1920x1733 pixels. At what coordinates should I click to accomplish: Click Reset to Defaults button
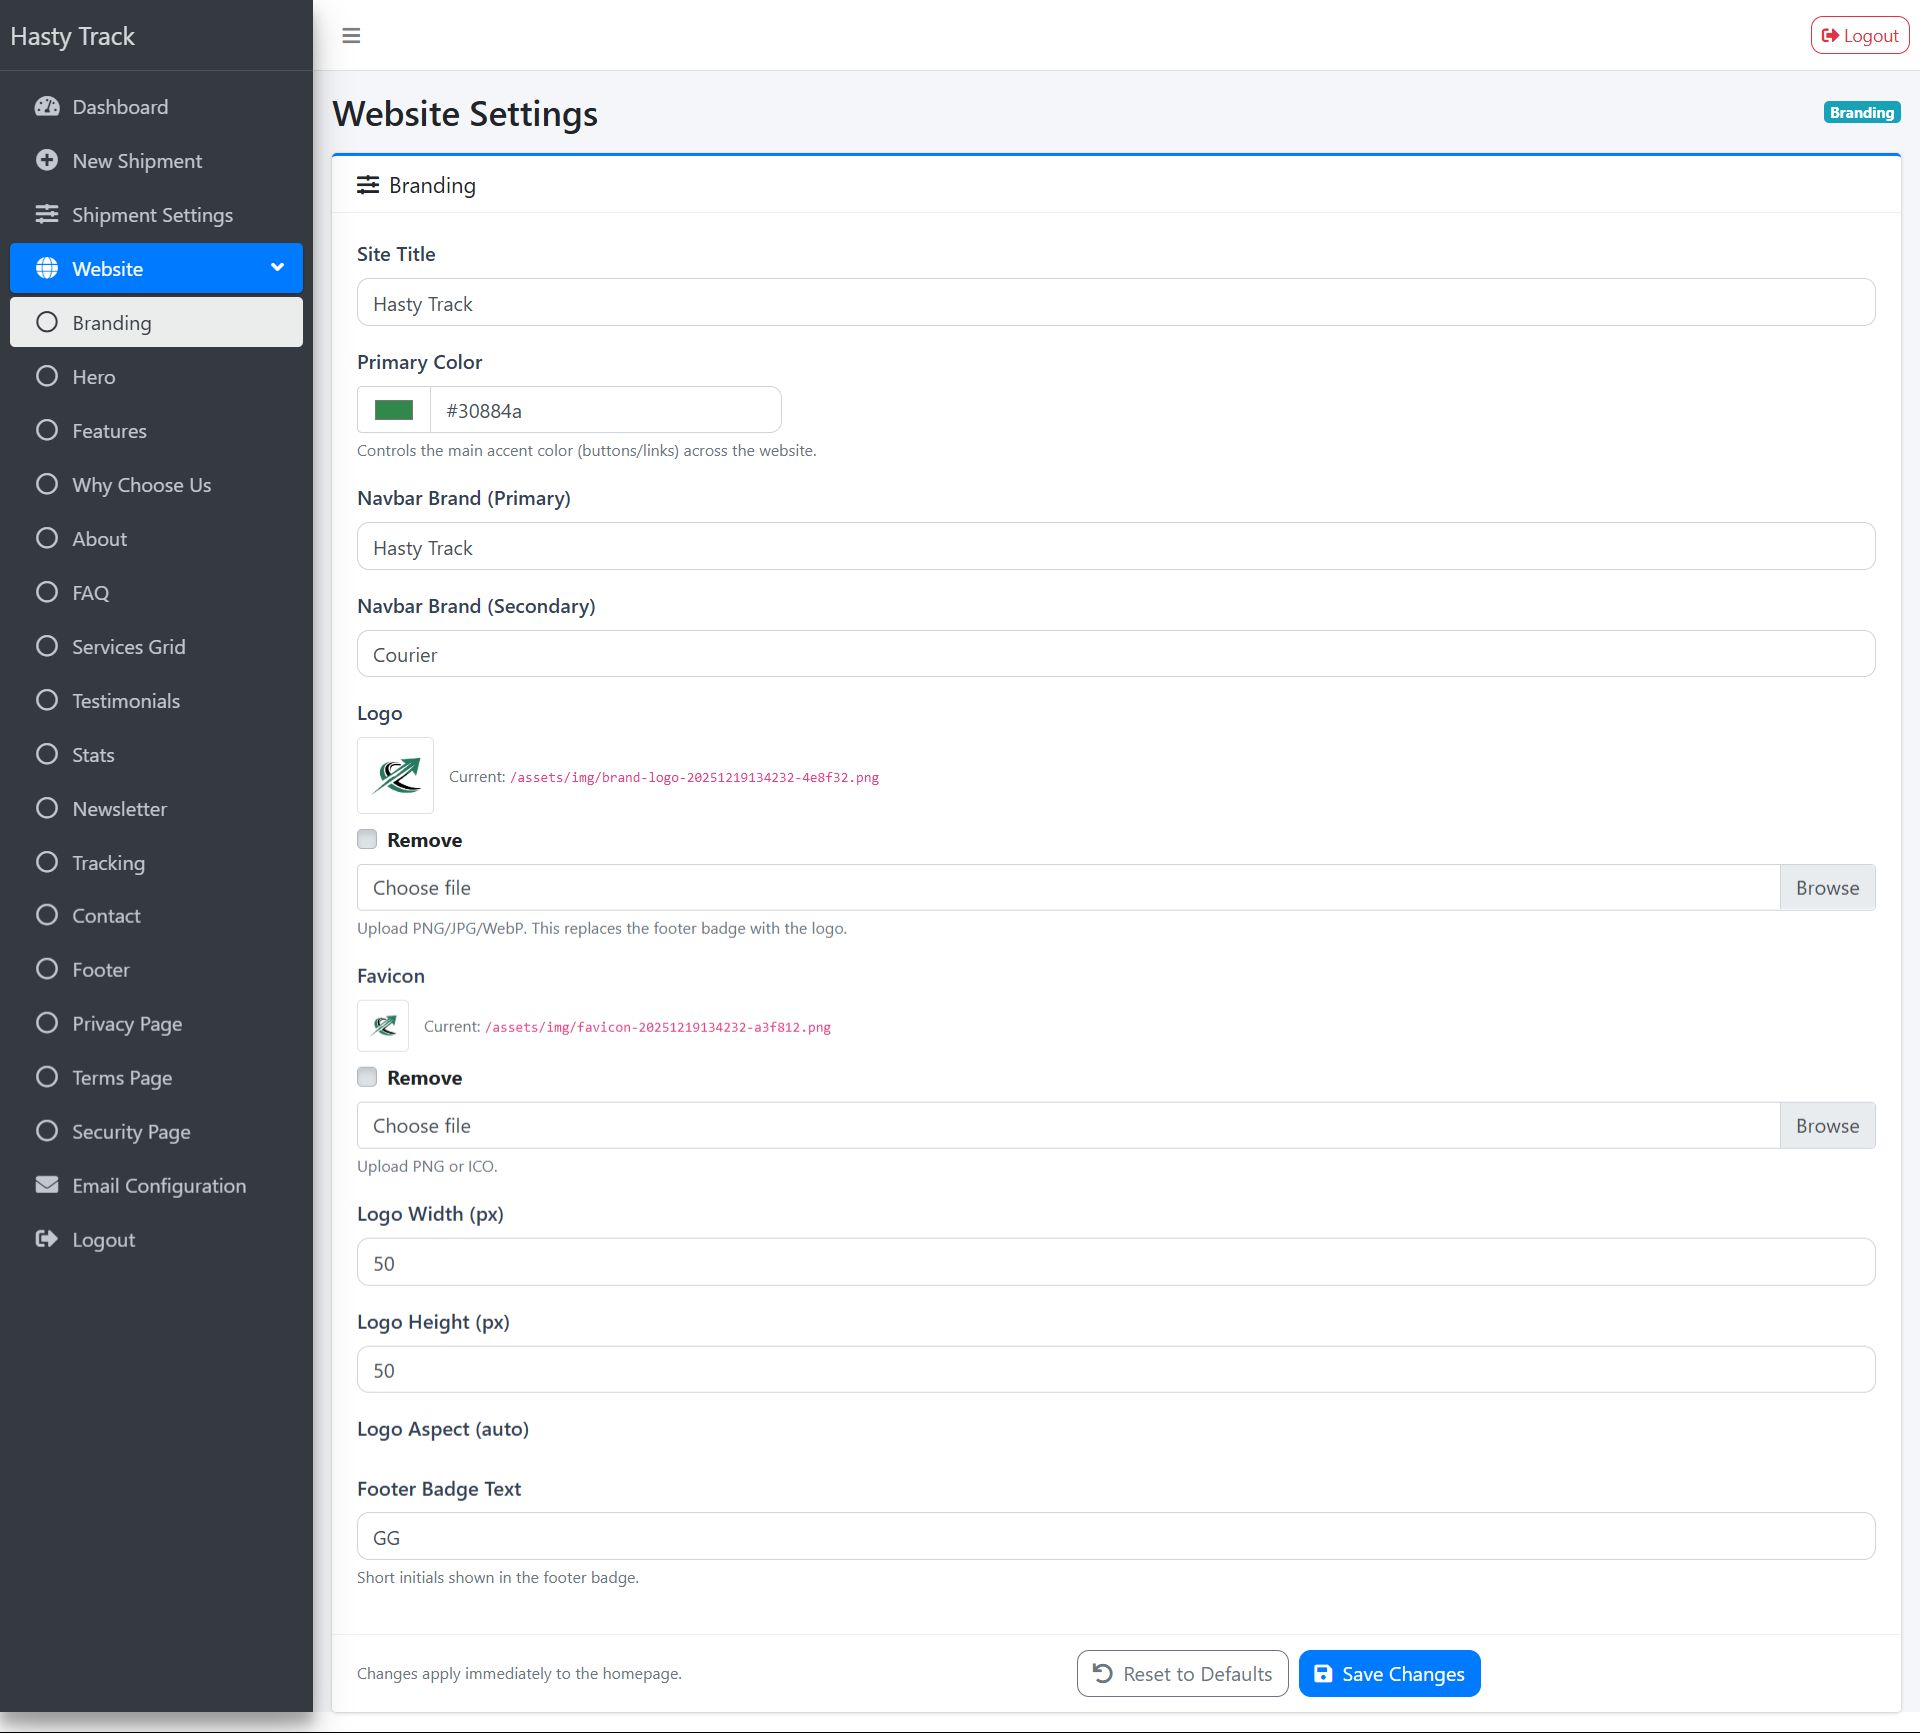[x=1182, y=1674]
